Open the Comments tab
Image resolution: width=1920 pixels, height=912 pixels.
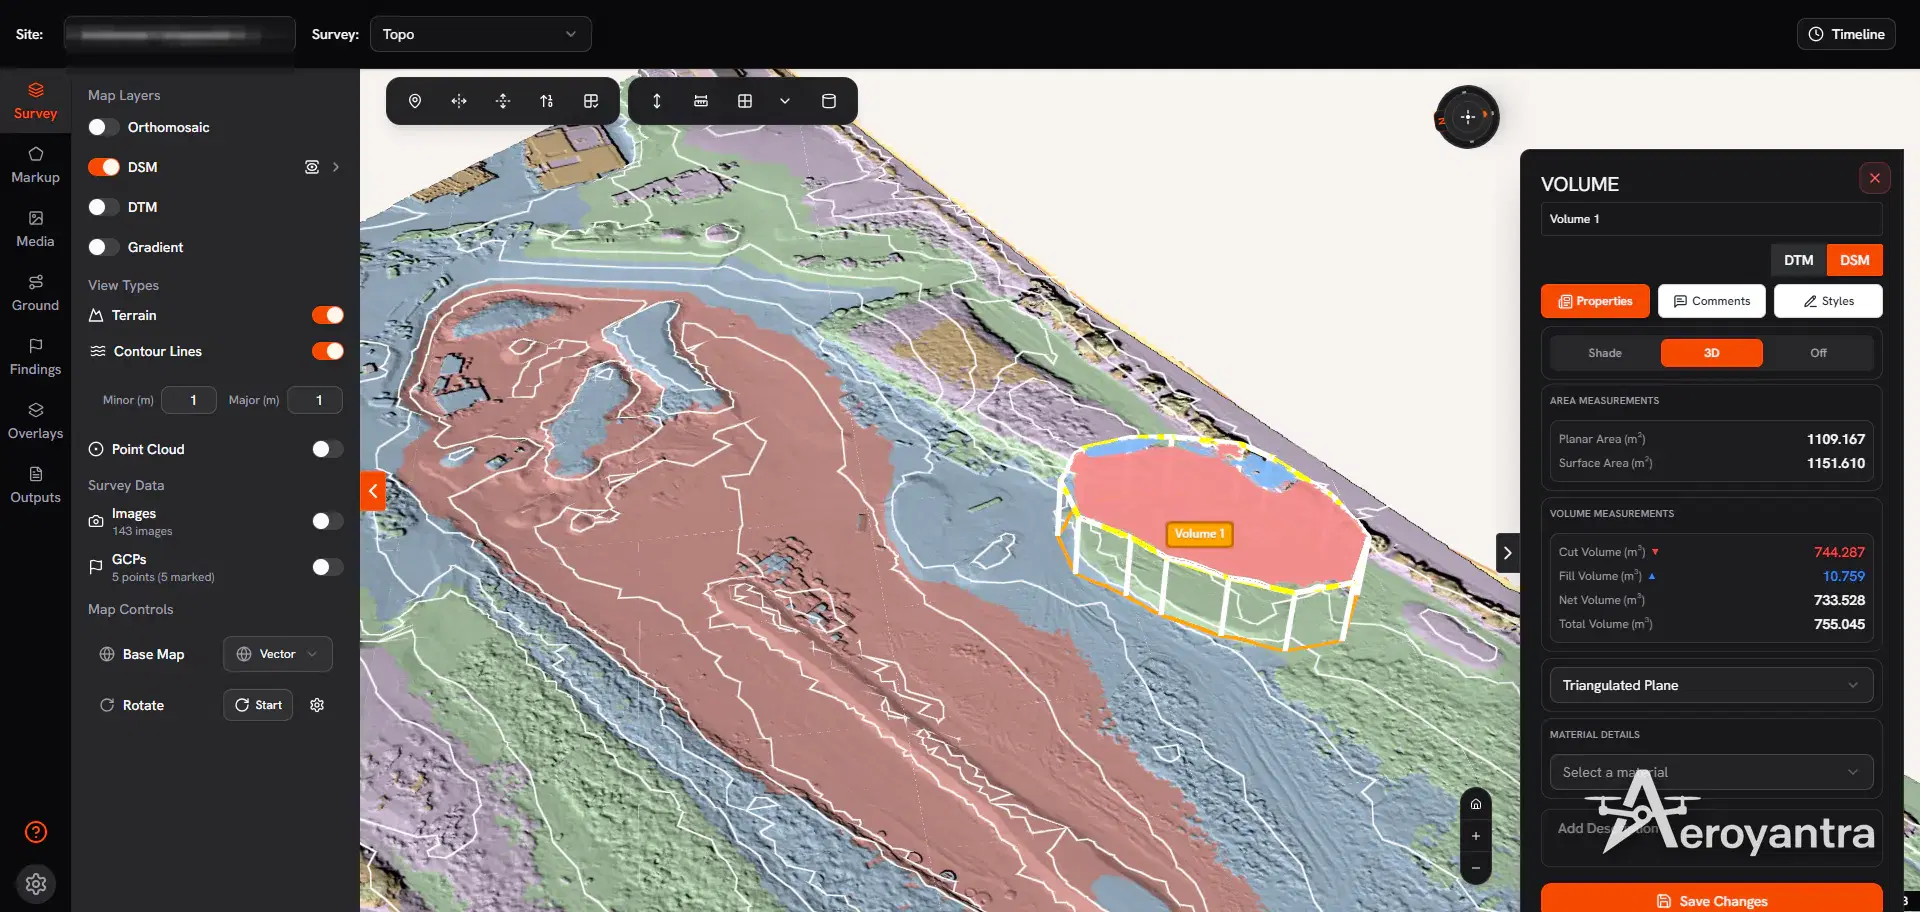coord(1712,301)
